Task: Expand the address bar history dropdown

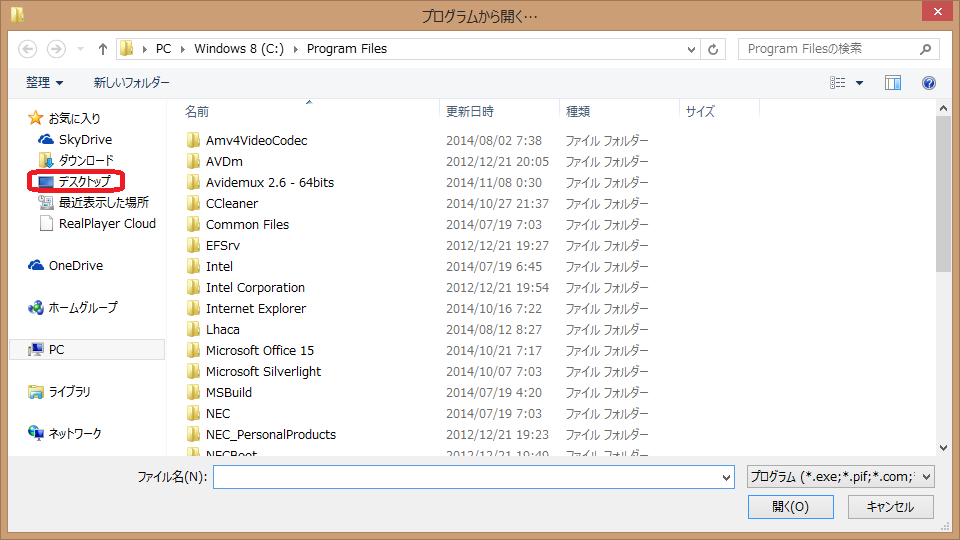Action: (x=691, y=49)
